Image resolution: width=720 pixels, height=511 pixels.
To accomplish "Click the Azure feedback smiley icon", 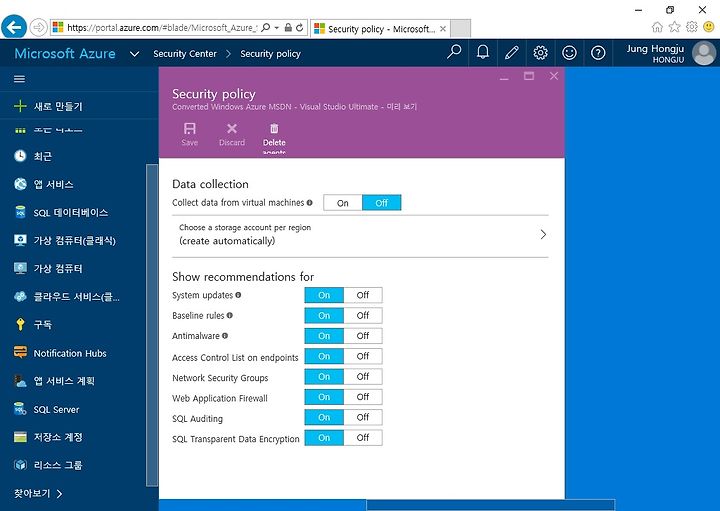I will (x=569, y=52).
